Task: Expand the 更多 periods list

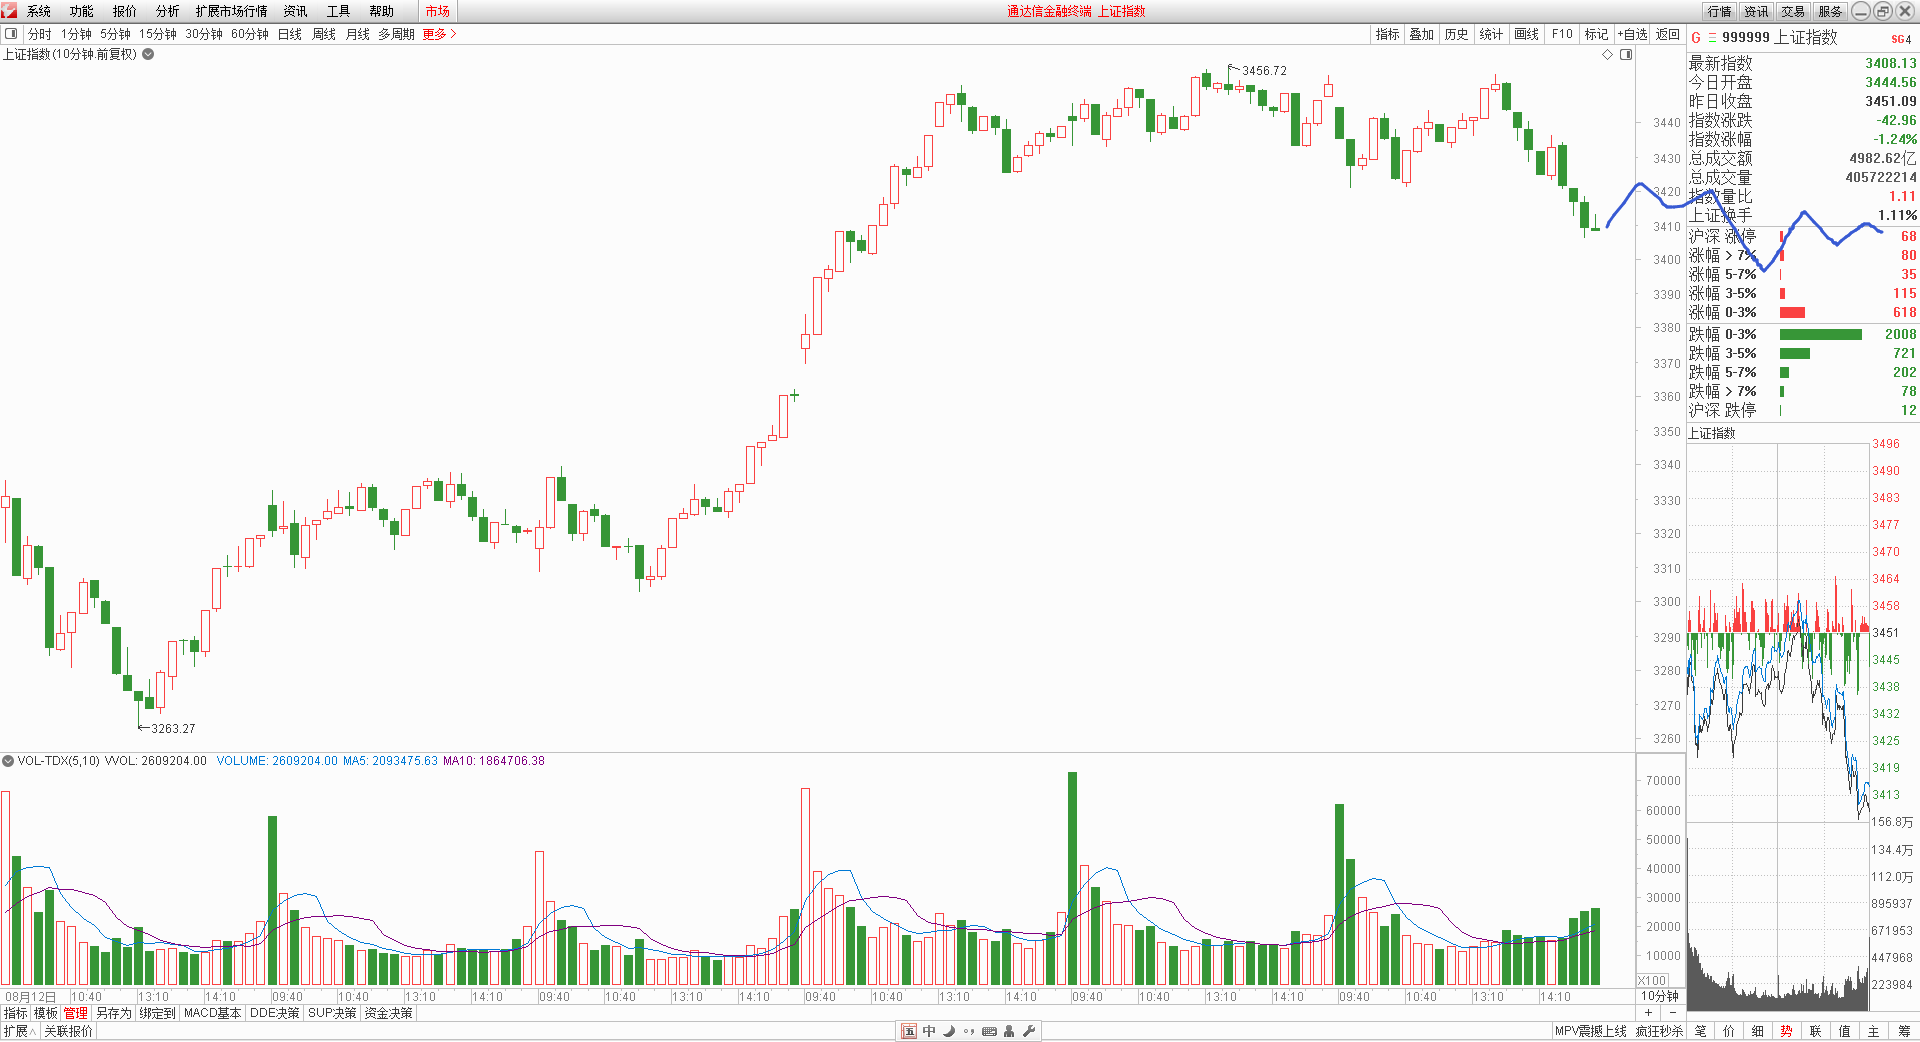Action: tap(439, 34)
